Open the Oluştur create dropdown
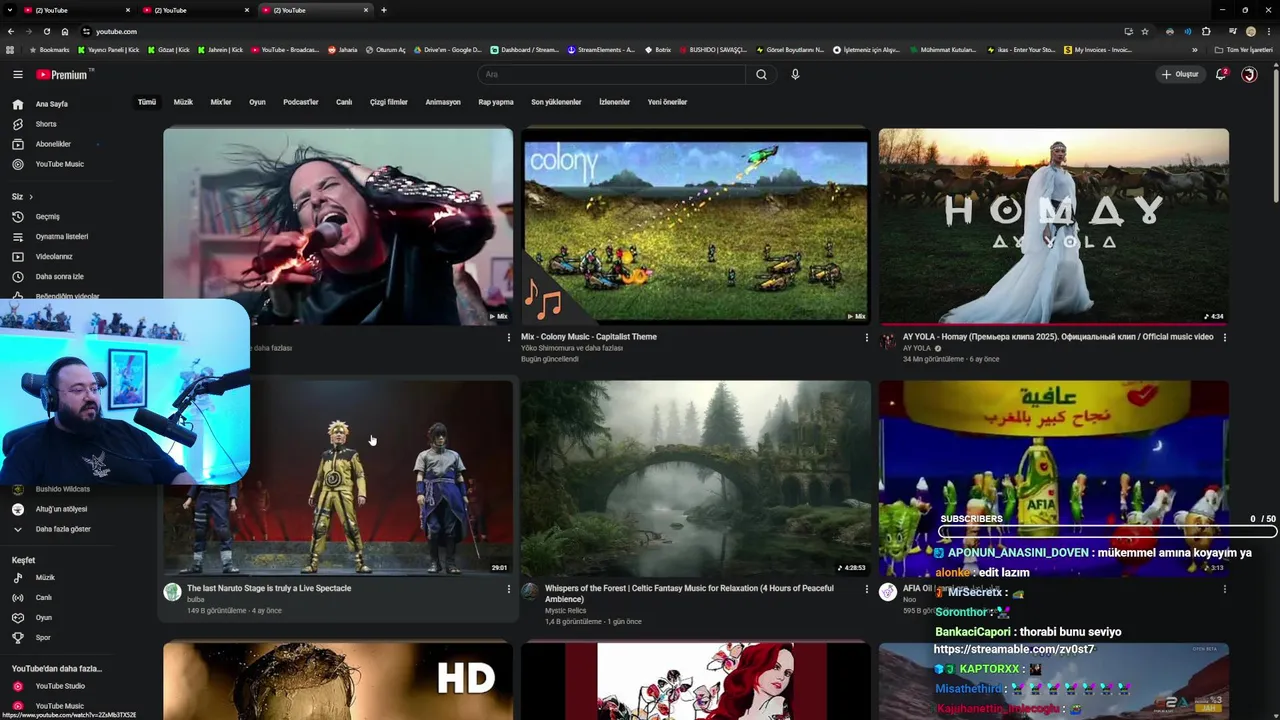 point(1179,74)
